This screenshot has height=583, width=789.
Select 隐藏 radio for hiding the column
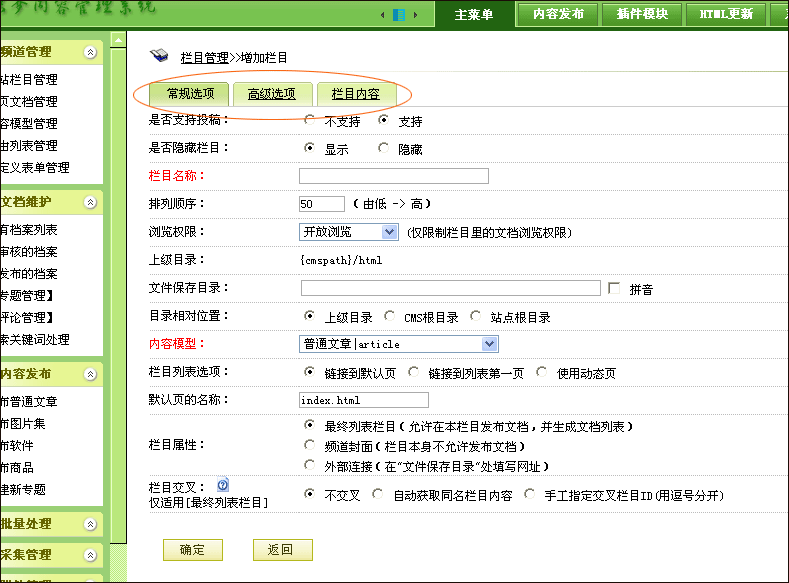pyautogui.click(x=384, y=148)
